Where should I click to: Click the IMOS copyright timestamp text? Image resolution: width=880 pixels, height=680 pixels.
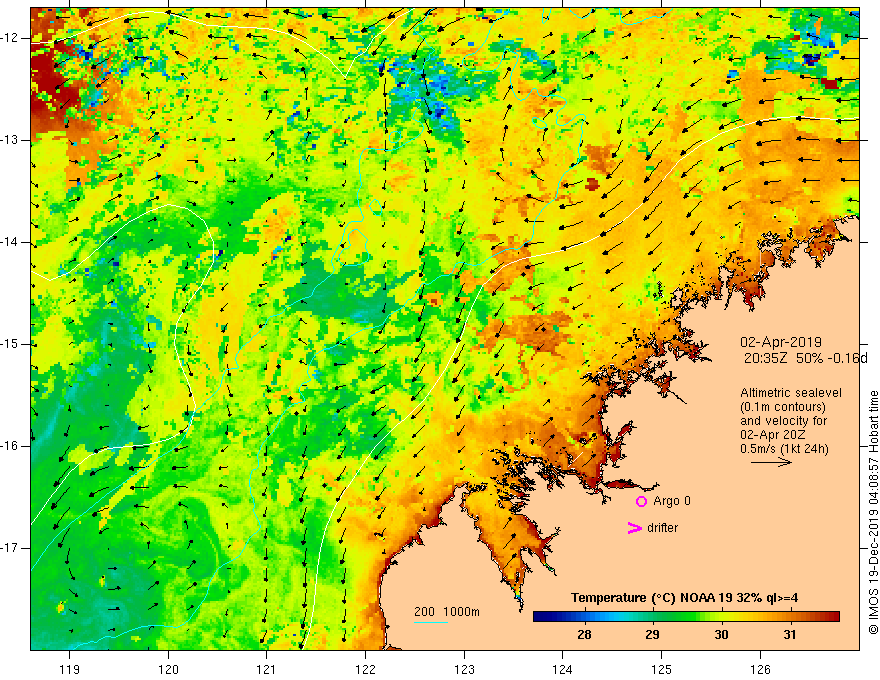point(873,512)
